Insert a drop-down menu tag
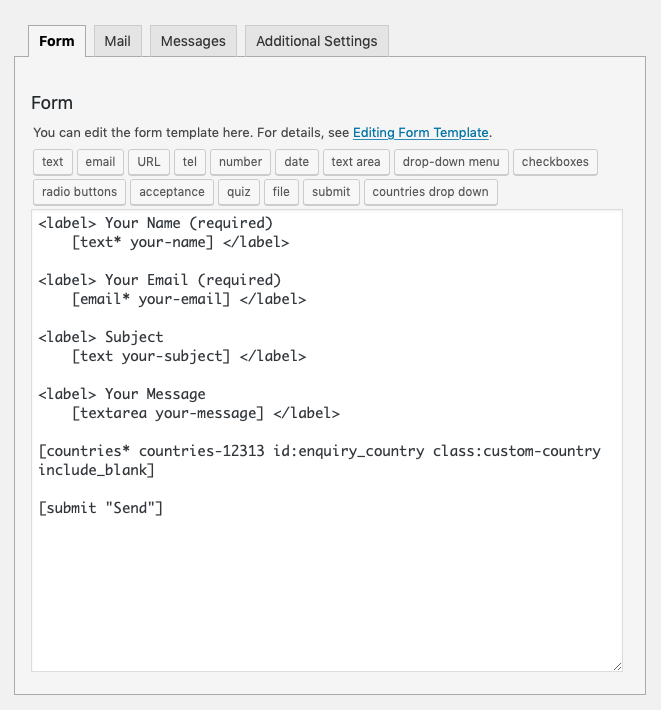The width and height of the screenshot is (661, 710). pos(451,162)
